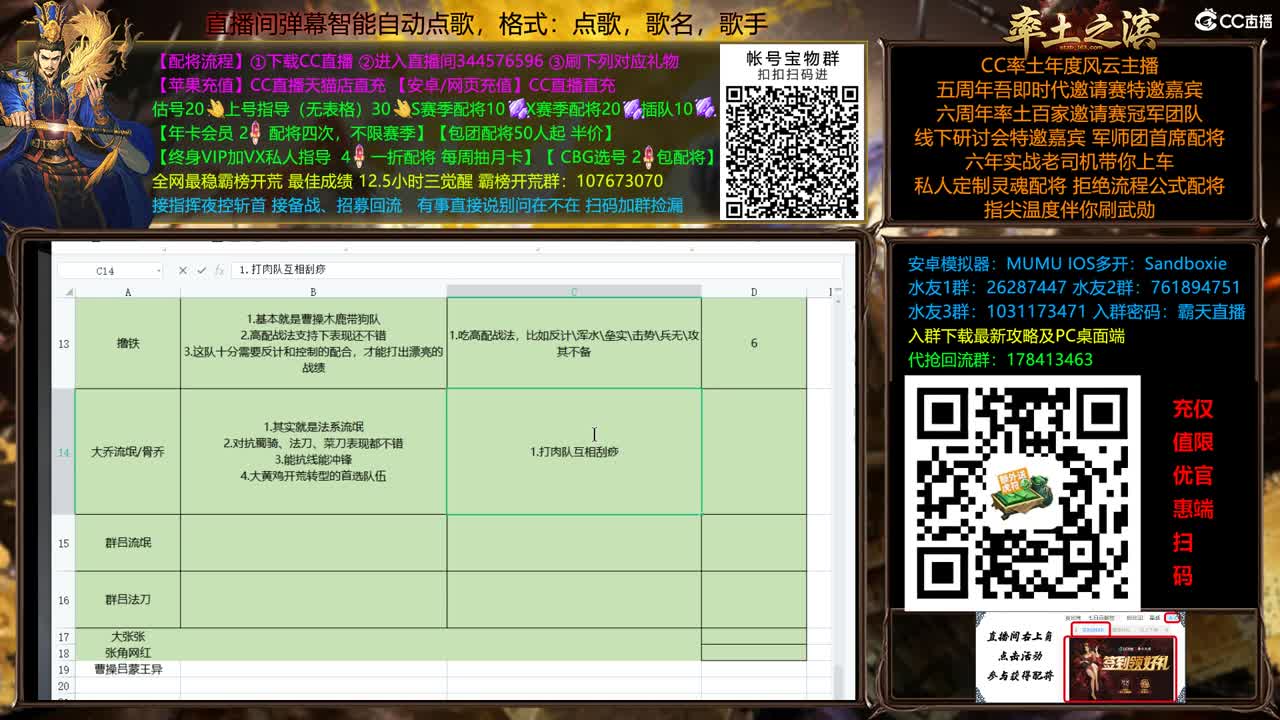Click the text 年卡会员 in the banner
This screenshot has height=720, width=1280.
201,133
